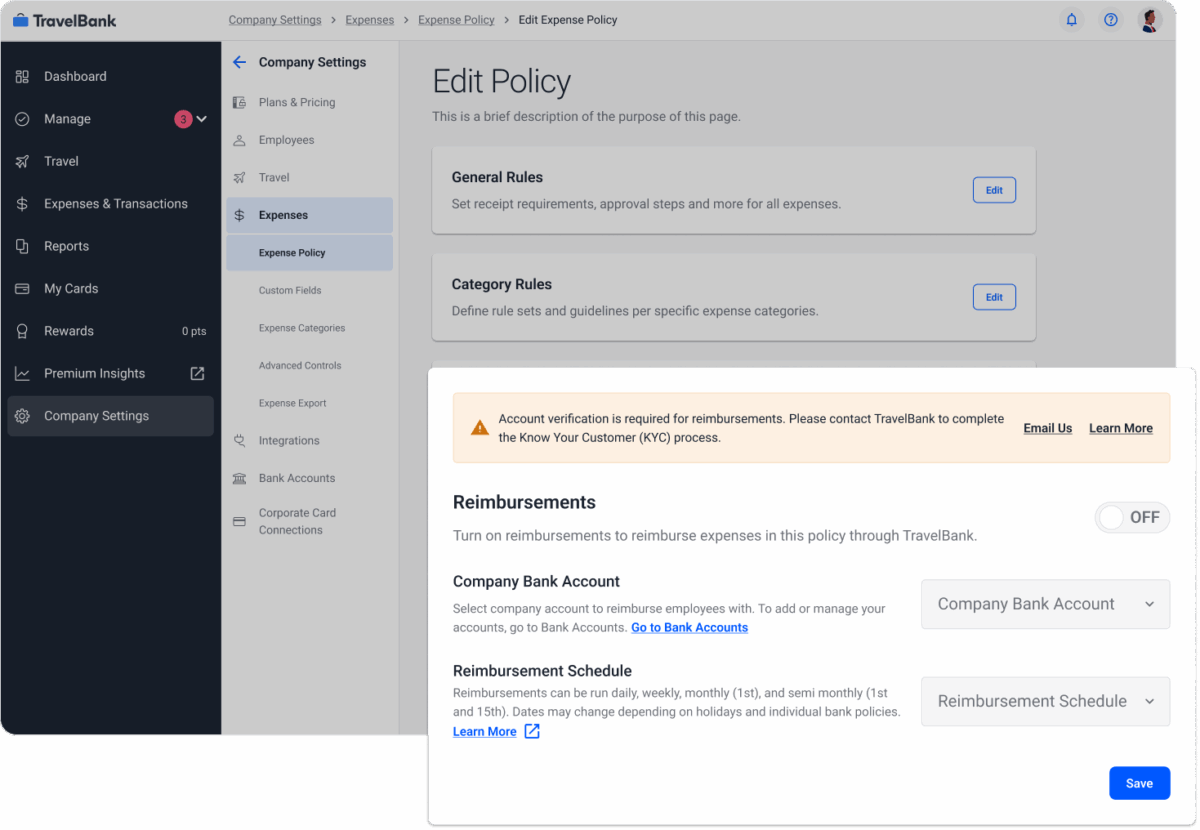Open Reports menu item
The width and height of the screenshot is (1200, 830).
click(x=110, y=246)
